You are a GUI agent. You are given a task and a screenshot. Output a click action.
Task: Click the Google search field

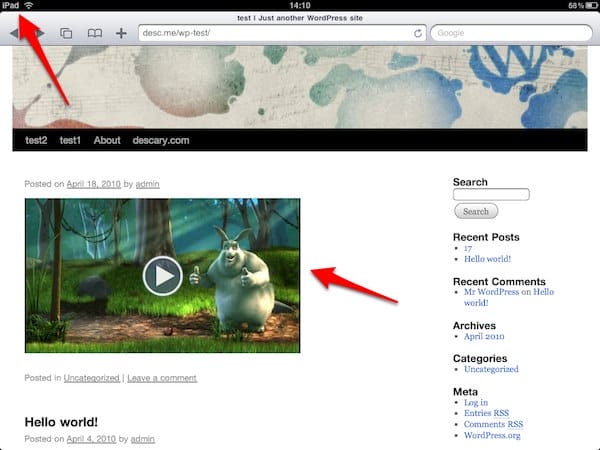click(x=510, y=33)
